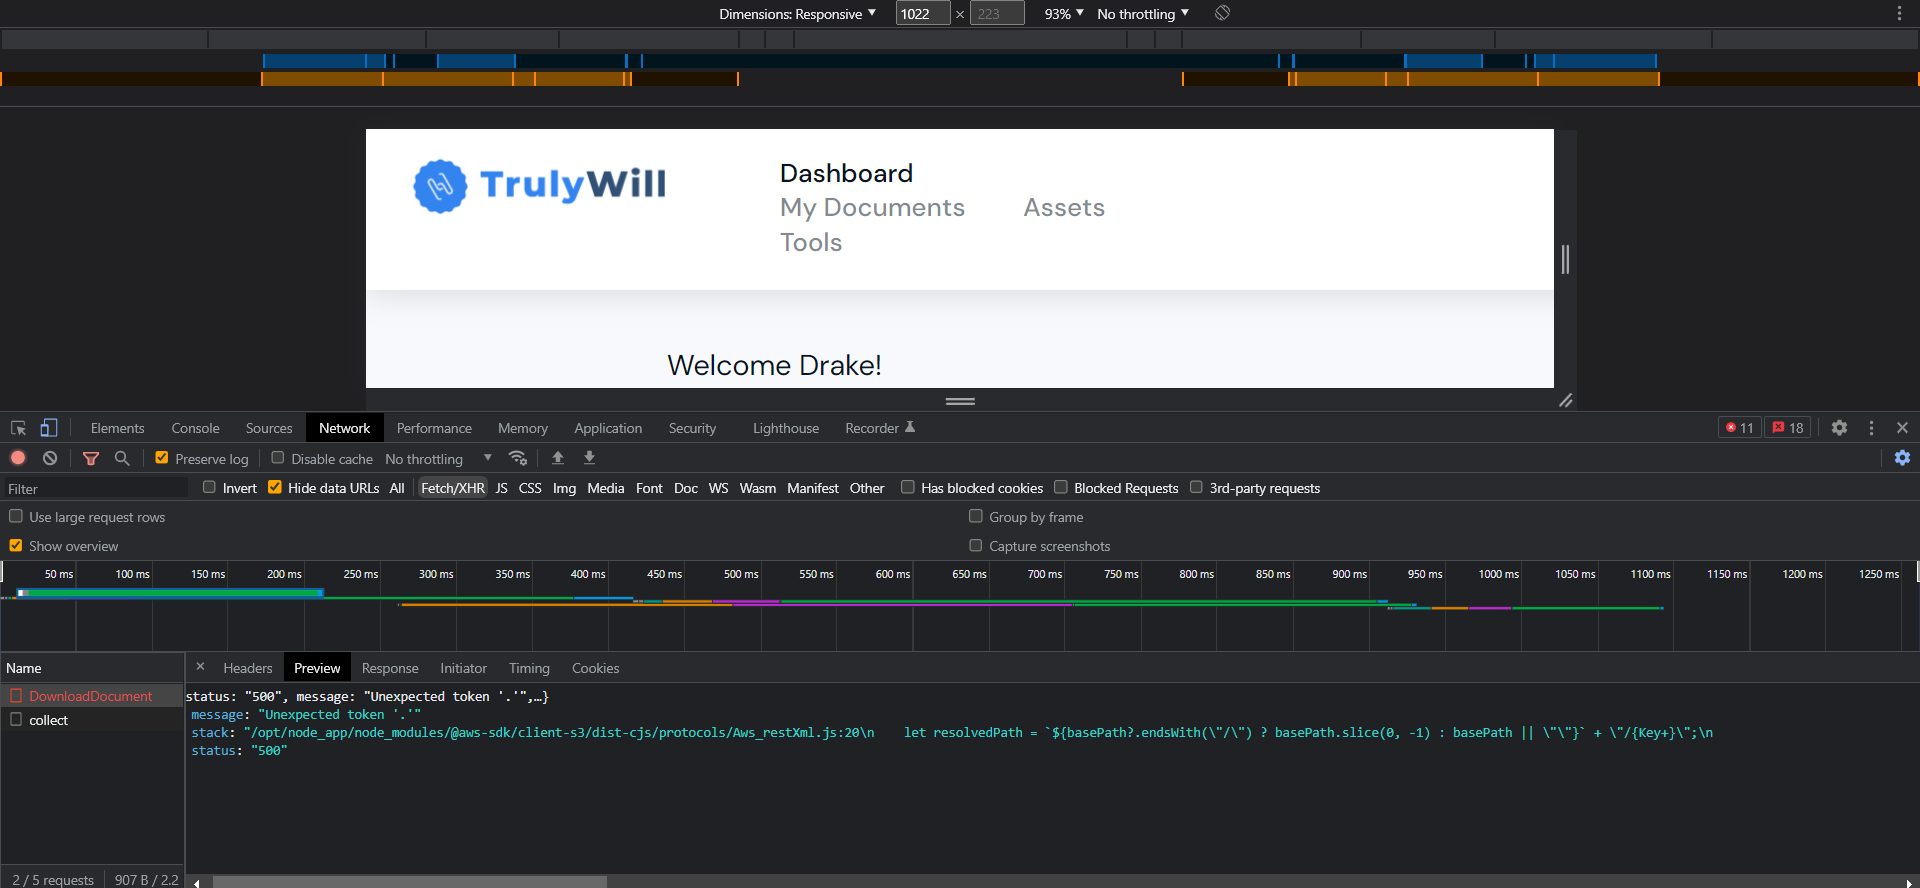Switch to the Console tab

[195, 428]
